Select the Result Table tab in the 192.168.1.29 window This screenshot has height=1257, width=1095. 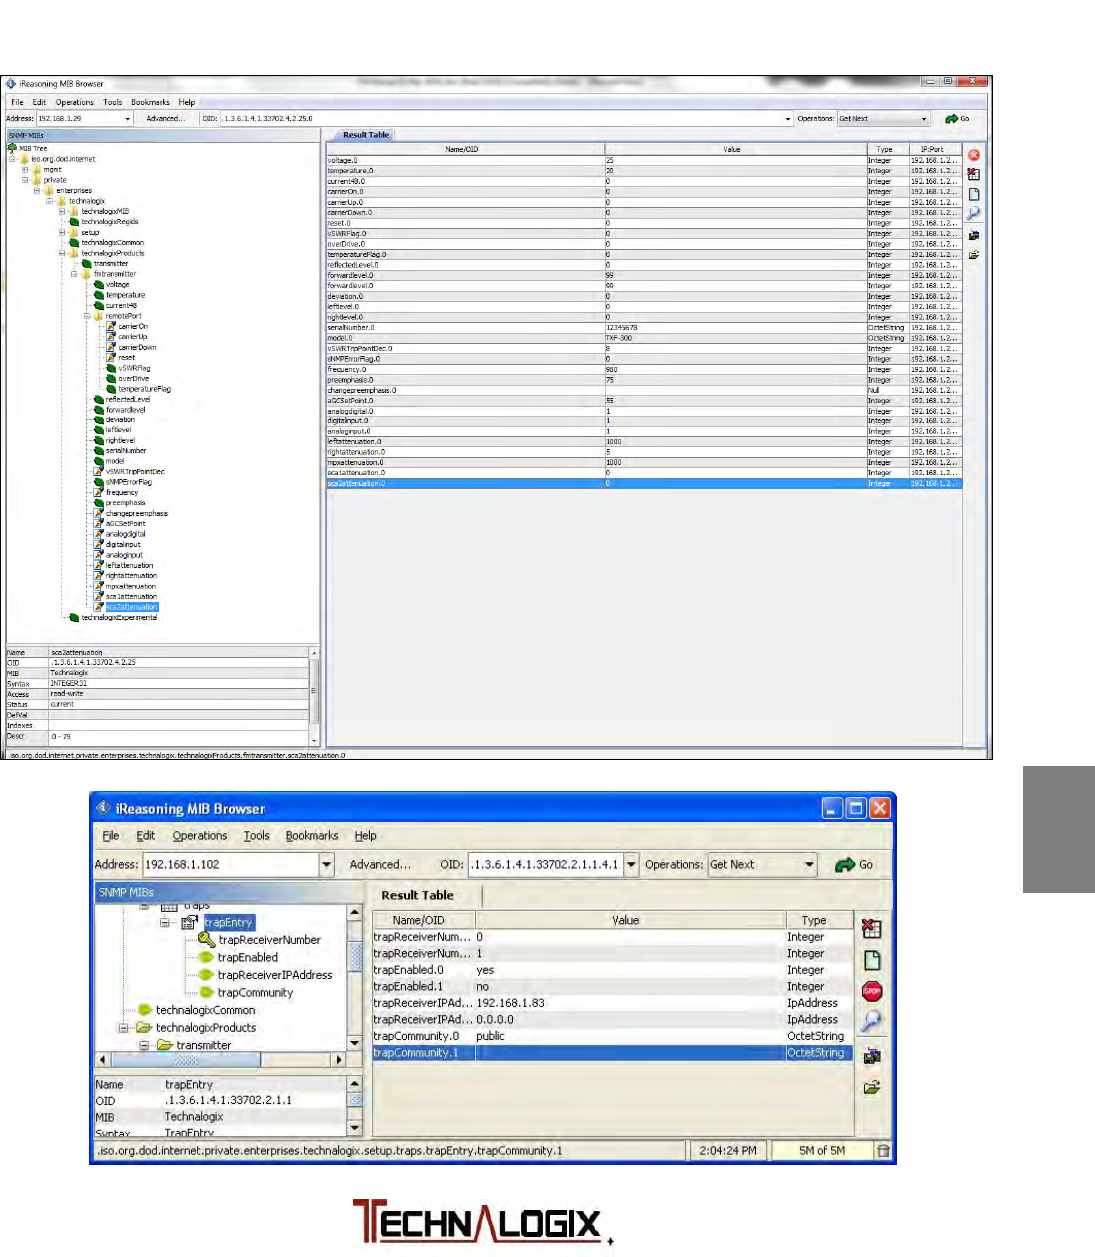pyautogui.click(x=365, y=135)
